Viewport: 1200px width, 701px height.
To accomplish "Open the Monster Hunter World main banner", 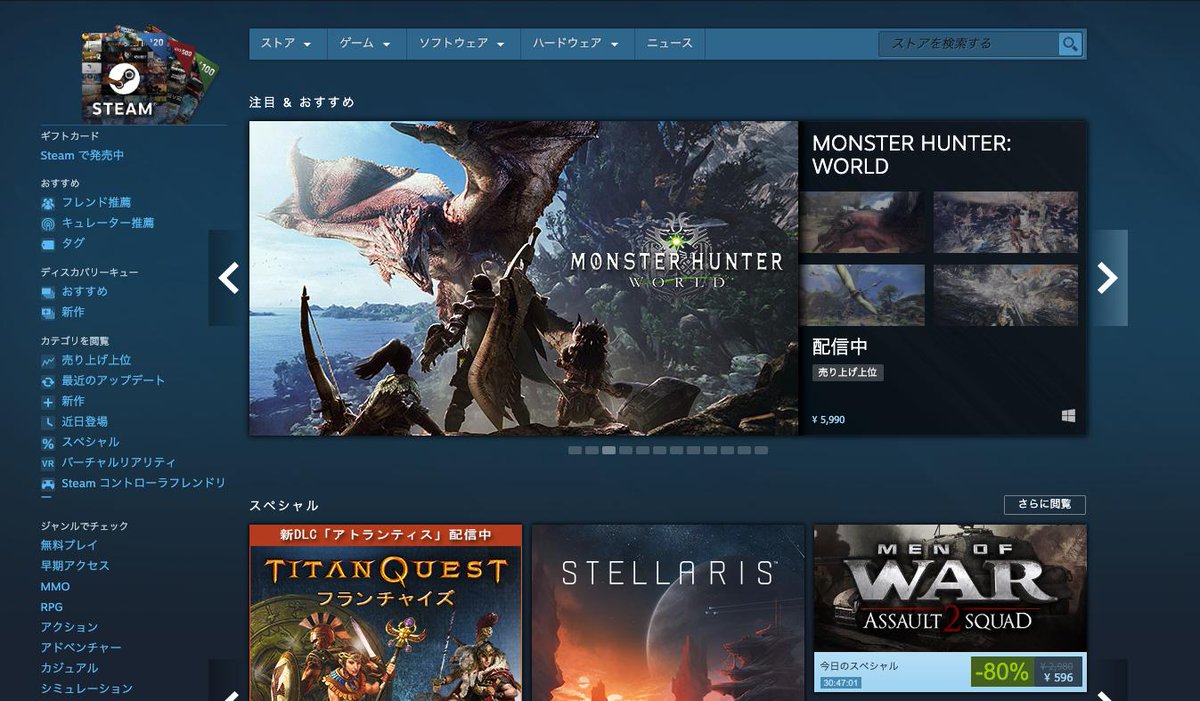I will (524, 278).
